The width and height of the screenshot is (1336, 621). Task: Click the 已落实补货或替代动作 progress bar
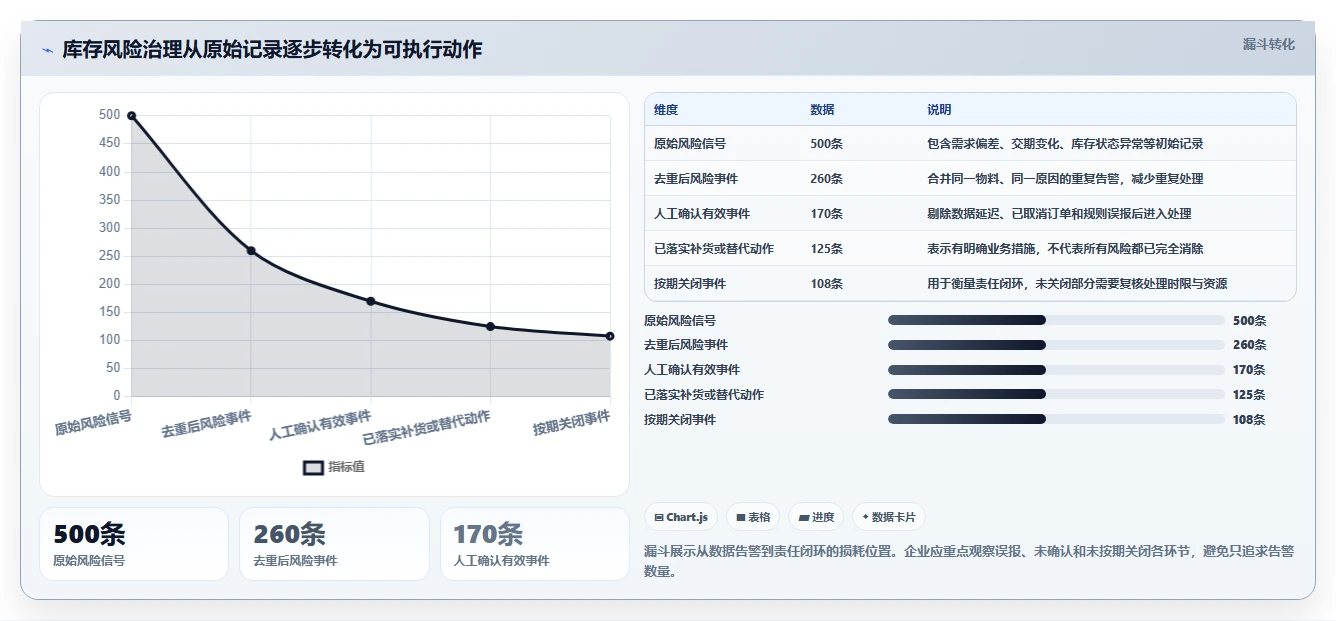(1056, 395)
